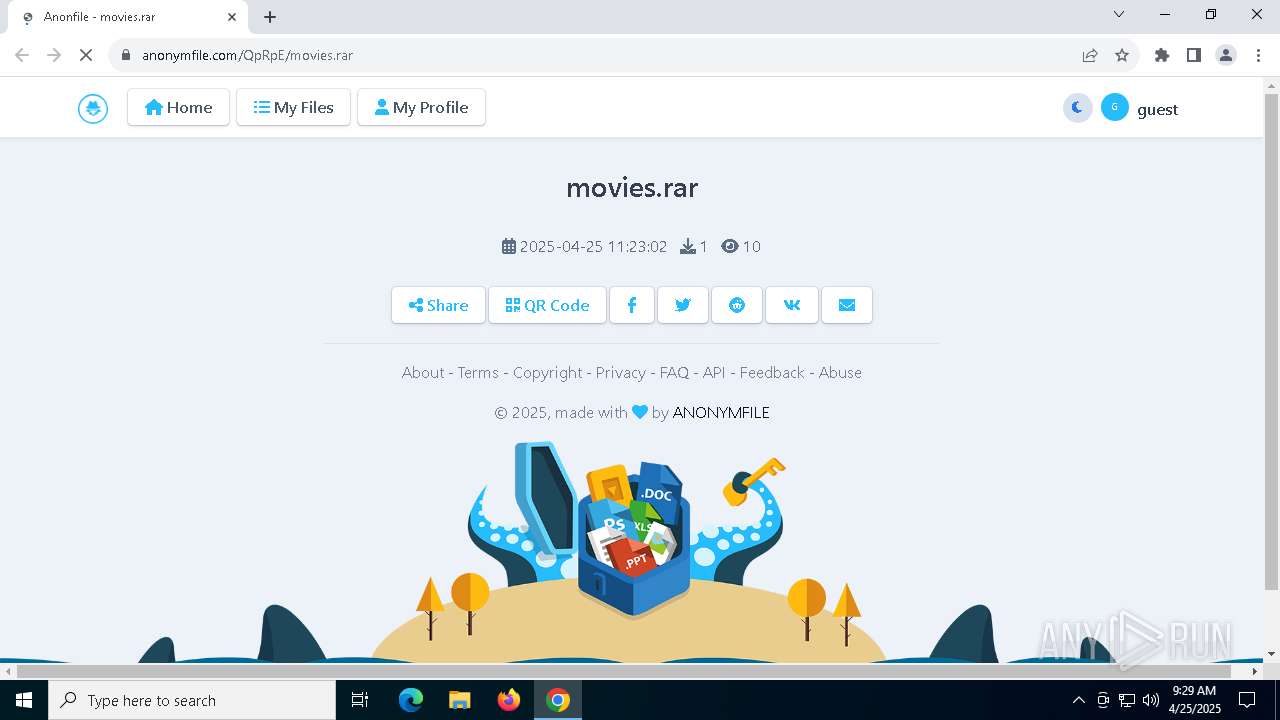Select the Anonfile - movies.rar tab
This screenshot has height=720, width=1280.
[128, 17]
